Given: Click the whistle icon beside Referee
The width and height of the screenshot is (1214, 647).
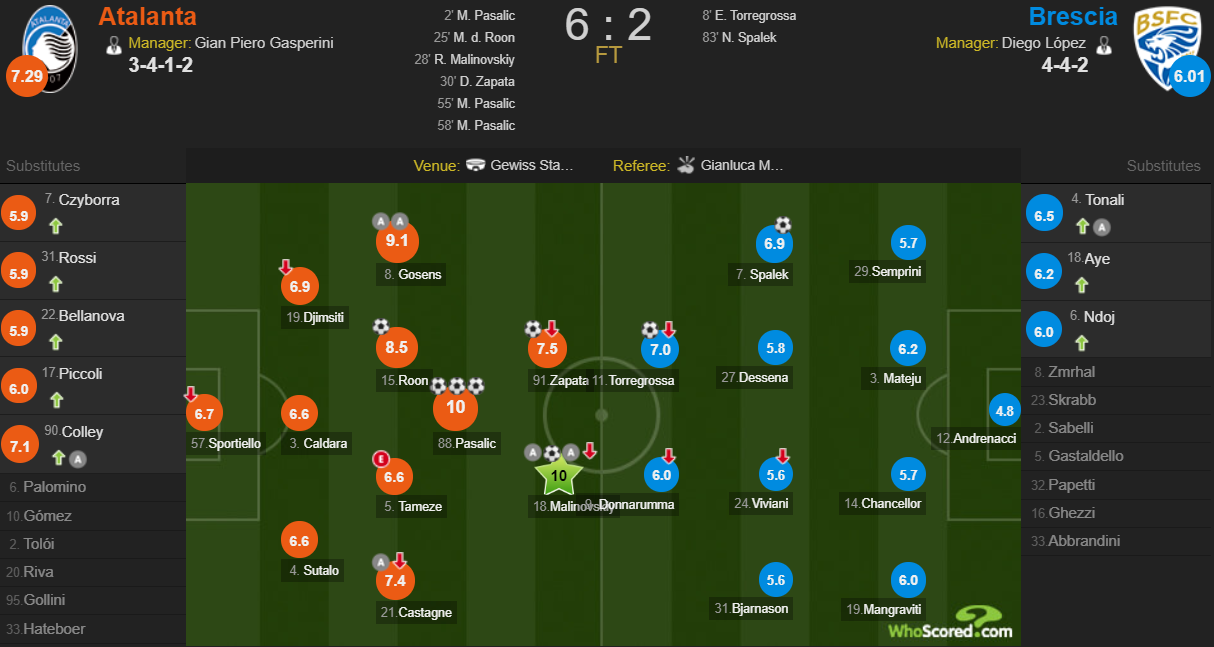Looking at the screenshot, I should click(686, 166).
